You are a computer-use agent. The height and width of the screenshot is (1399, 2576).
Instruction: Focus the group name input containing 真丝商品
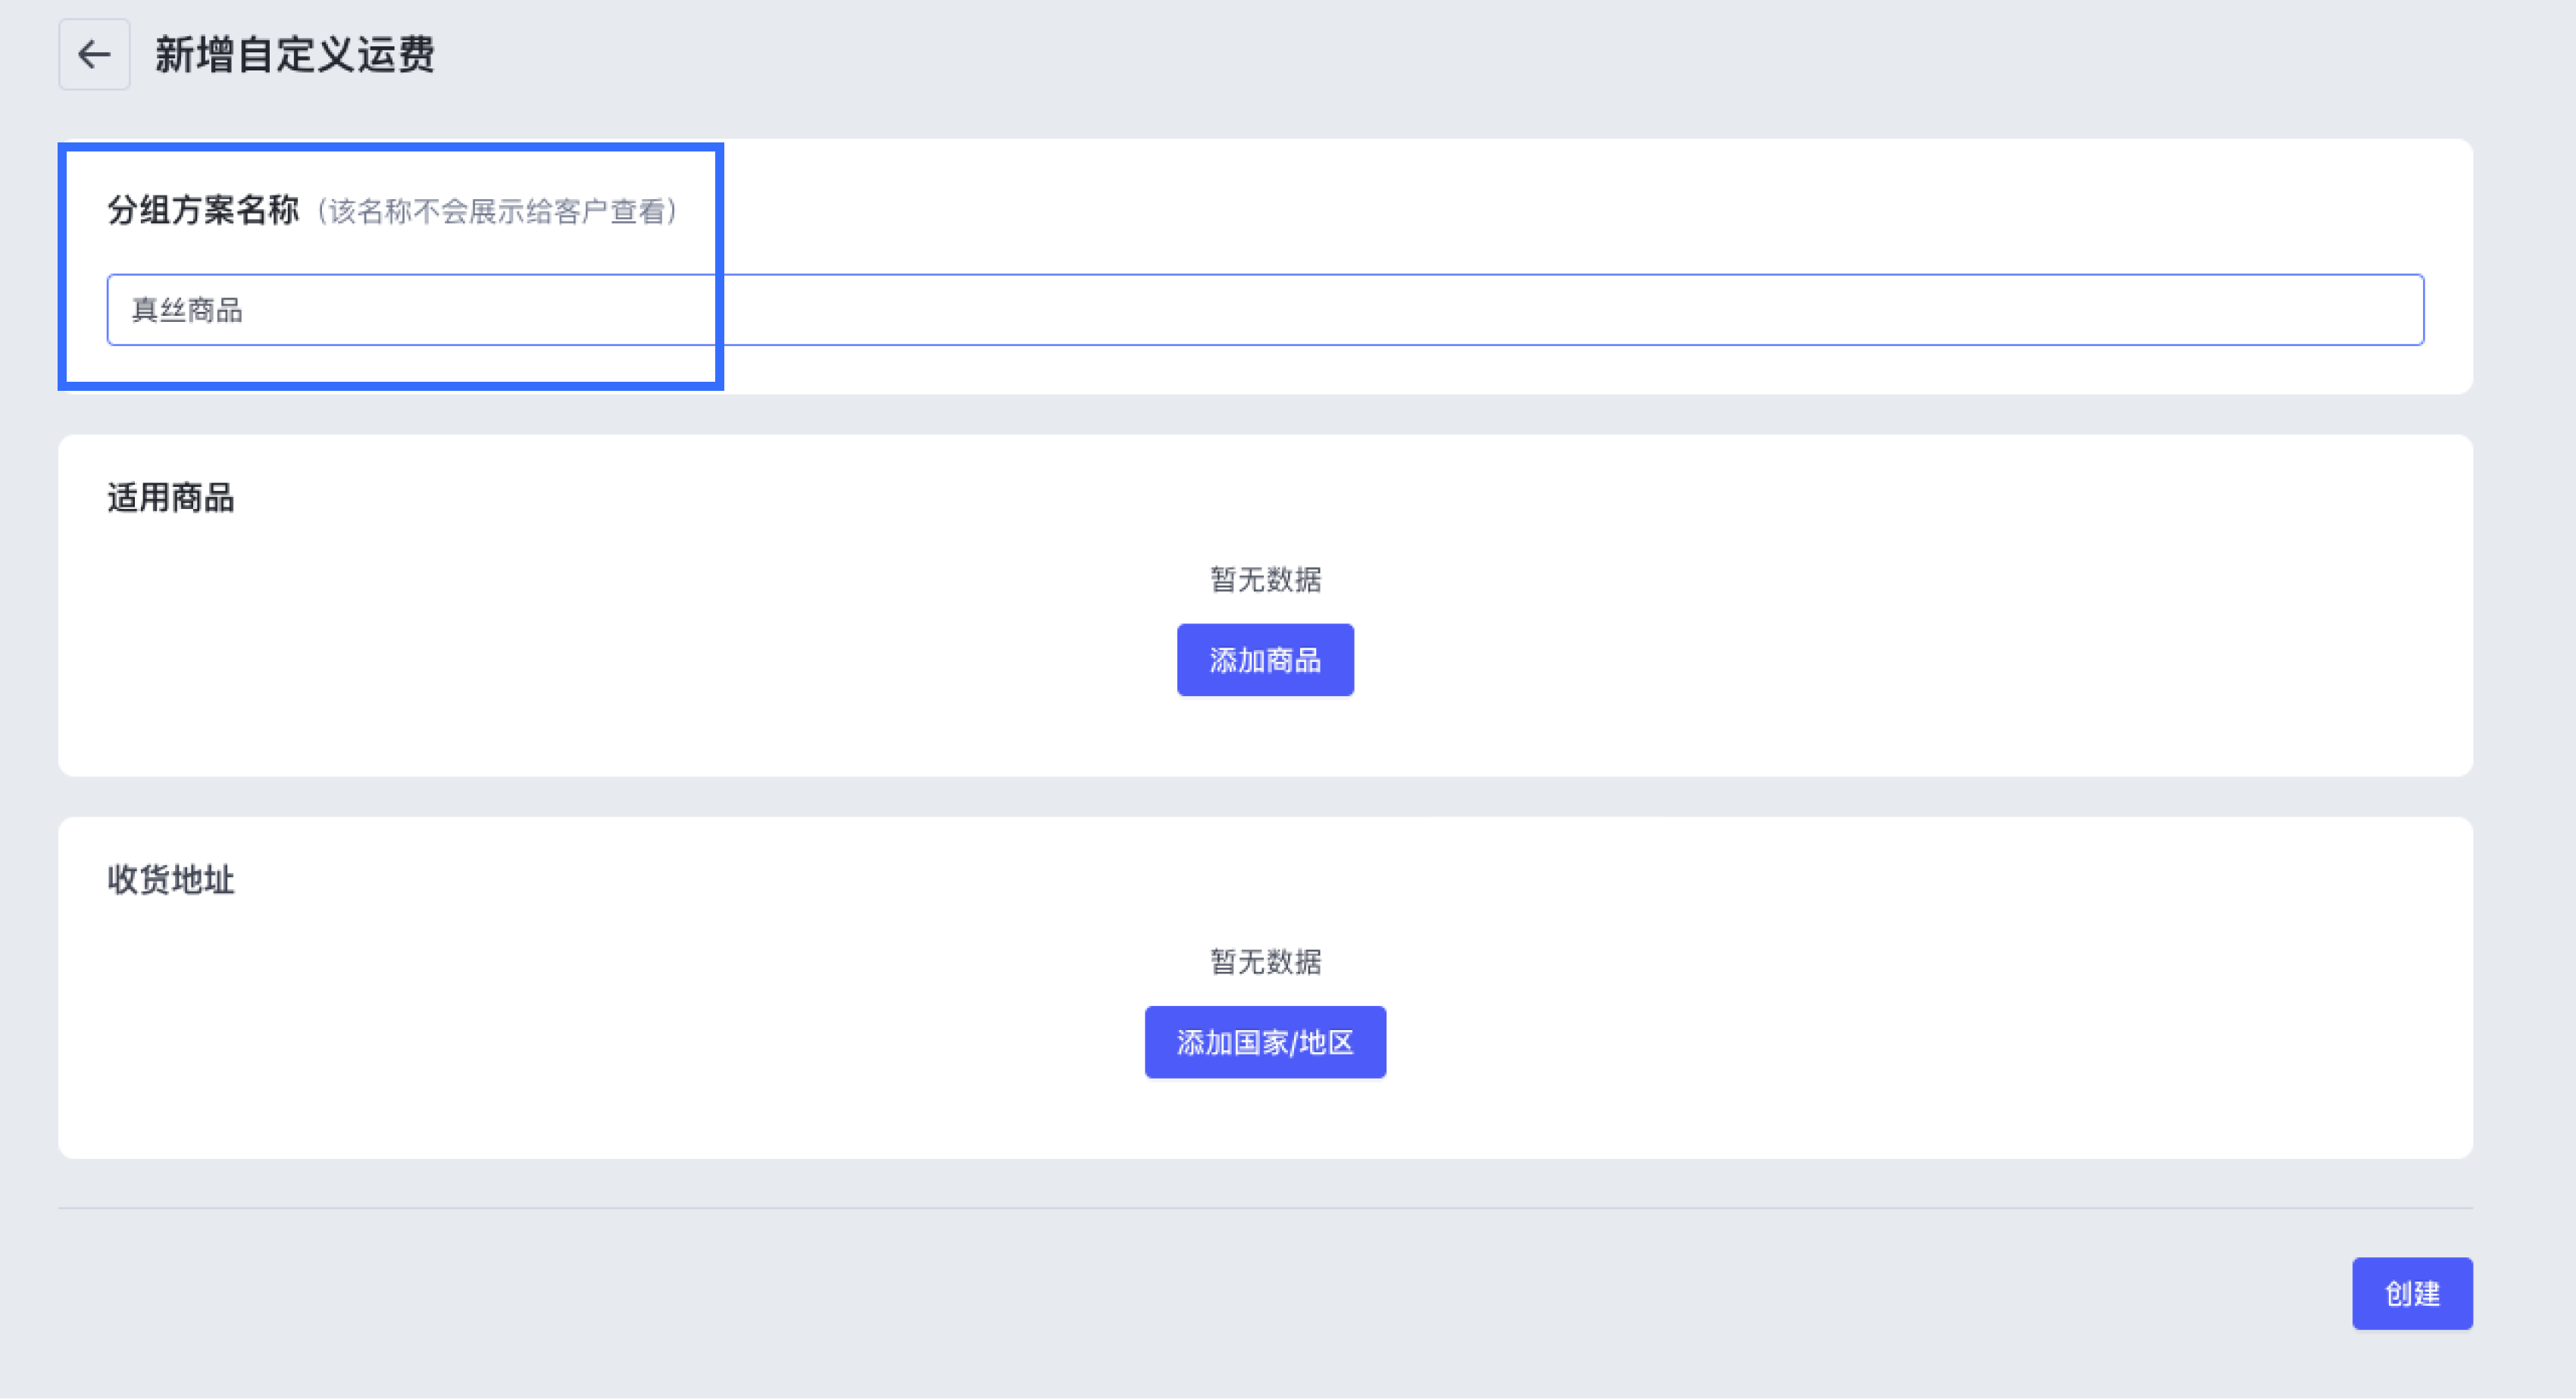click(1265, 310)
